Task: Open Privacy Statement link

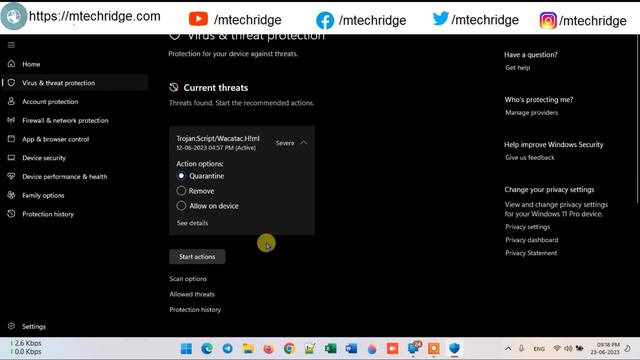Action: 531,253
